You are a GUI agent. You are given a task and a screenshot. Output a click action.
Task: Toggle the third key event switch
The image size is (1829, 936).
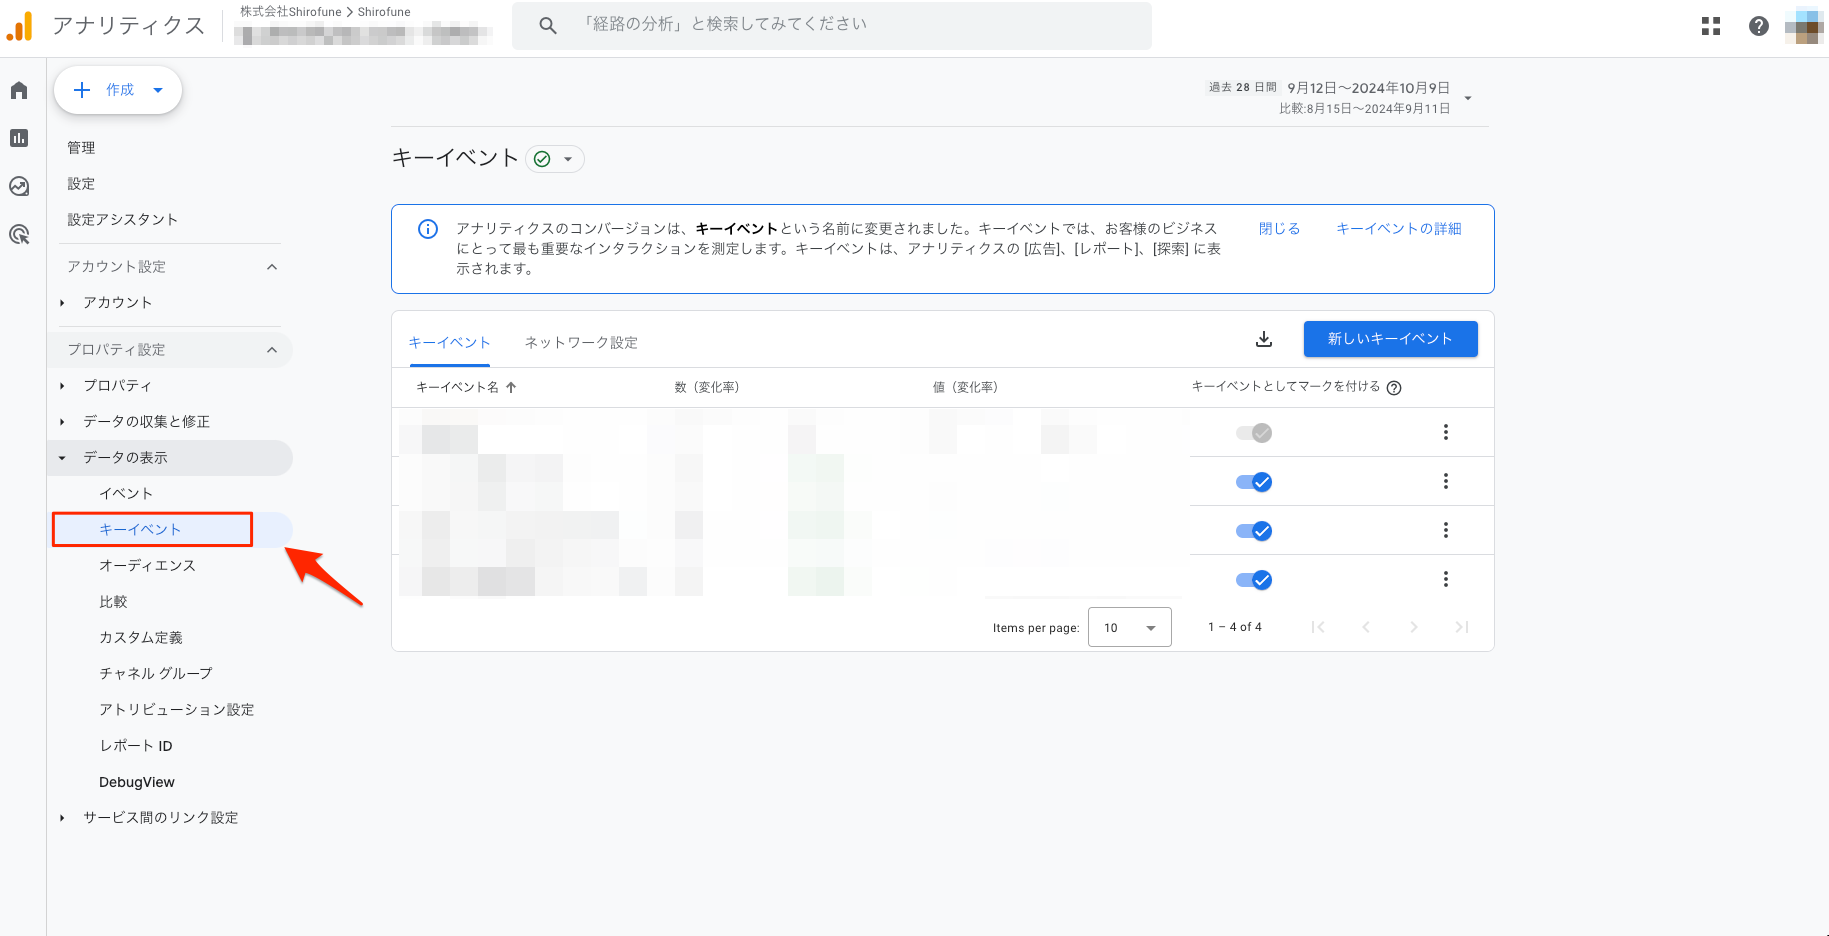tap(1254, 531)
